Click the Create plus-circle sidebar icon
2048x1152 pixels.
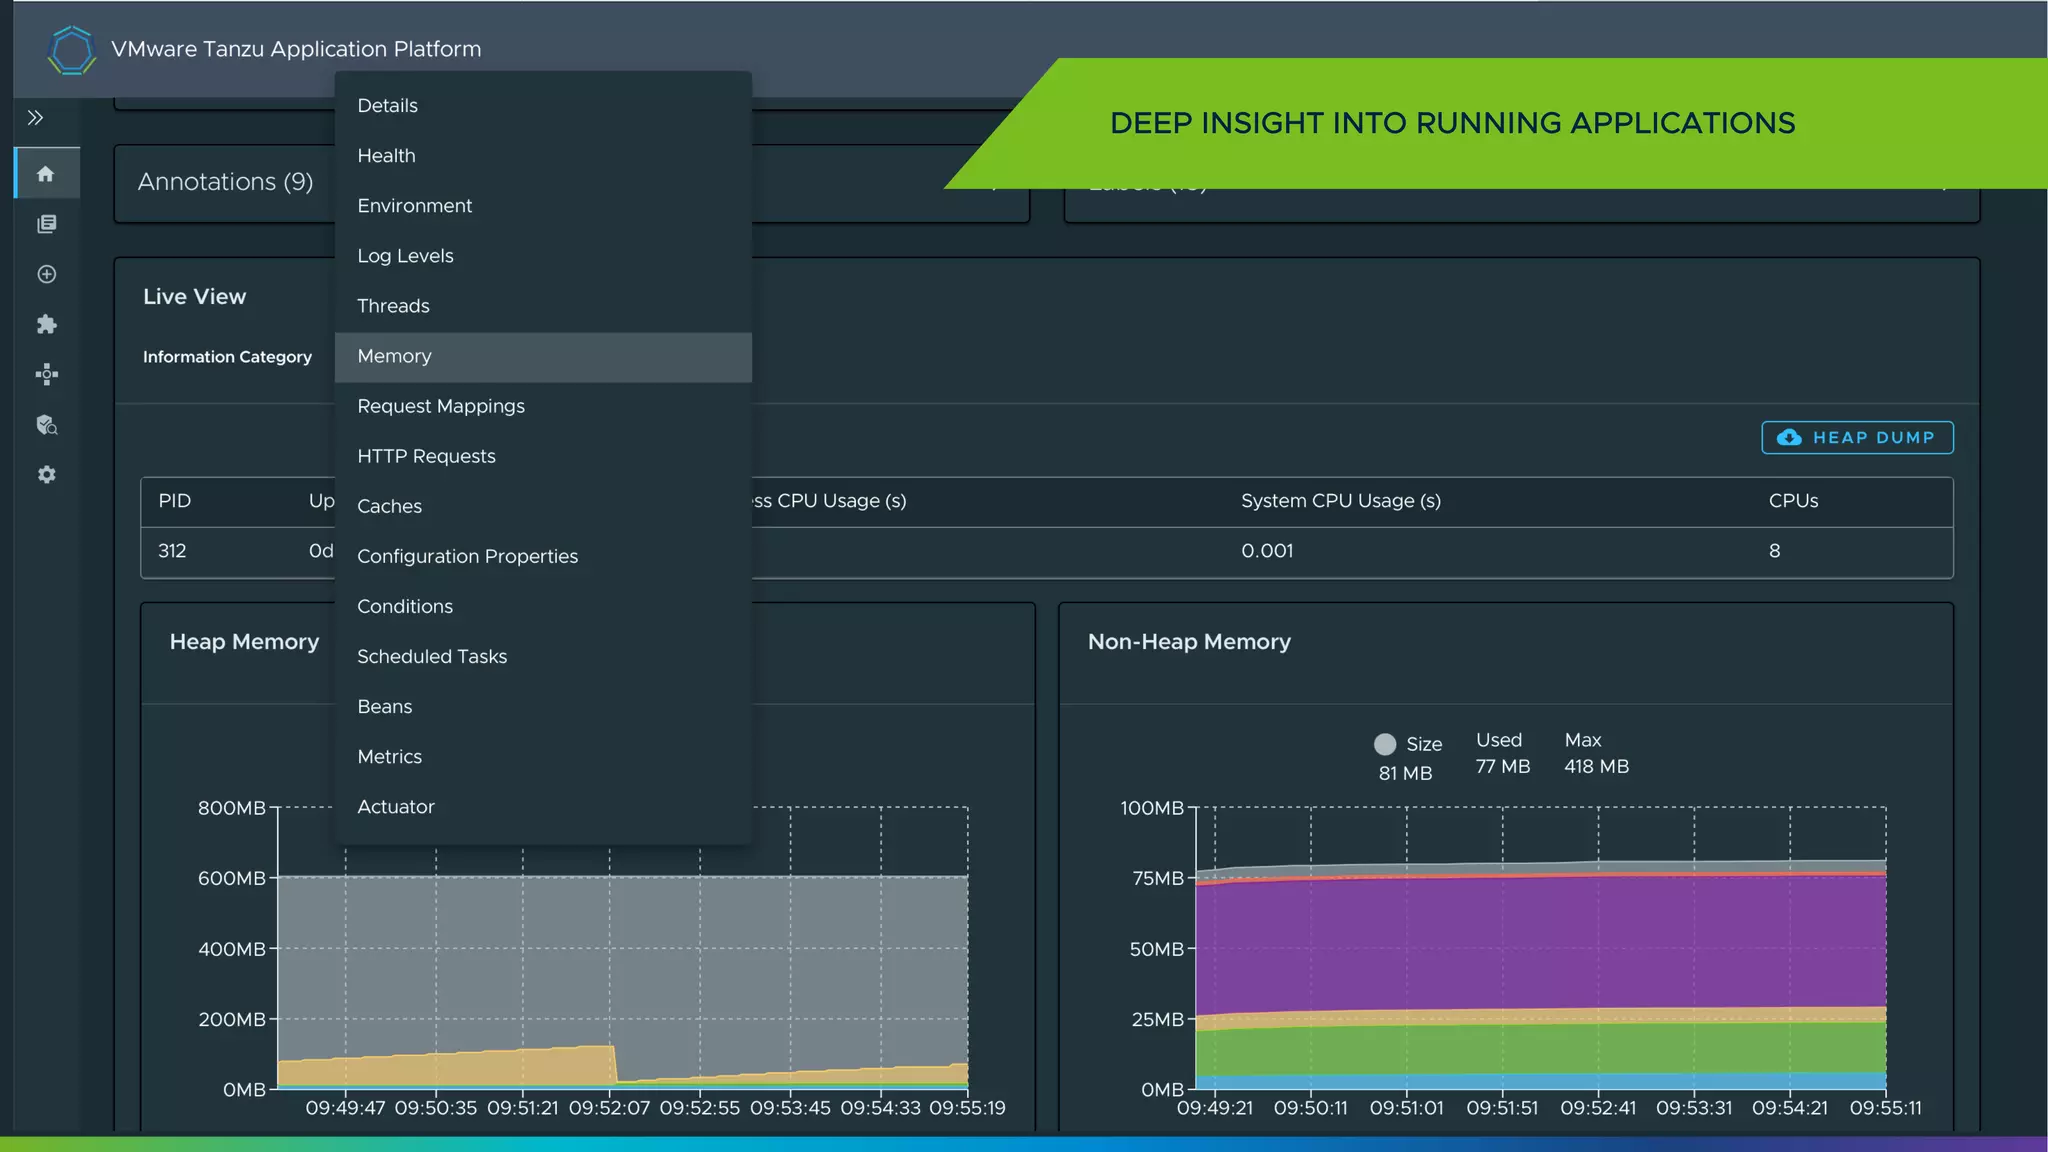[46, 274]
